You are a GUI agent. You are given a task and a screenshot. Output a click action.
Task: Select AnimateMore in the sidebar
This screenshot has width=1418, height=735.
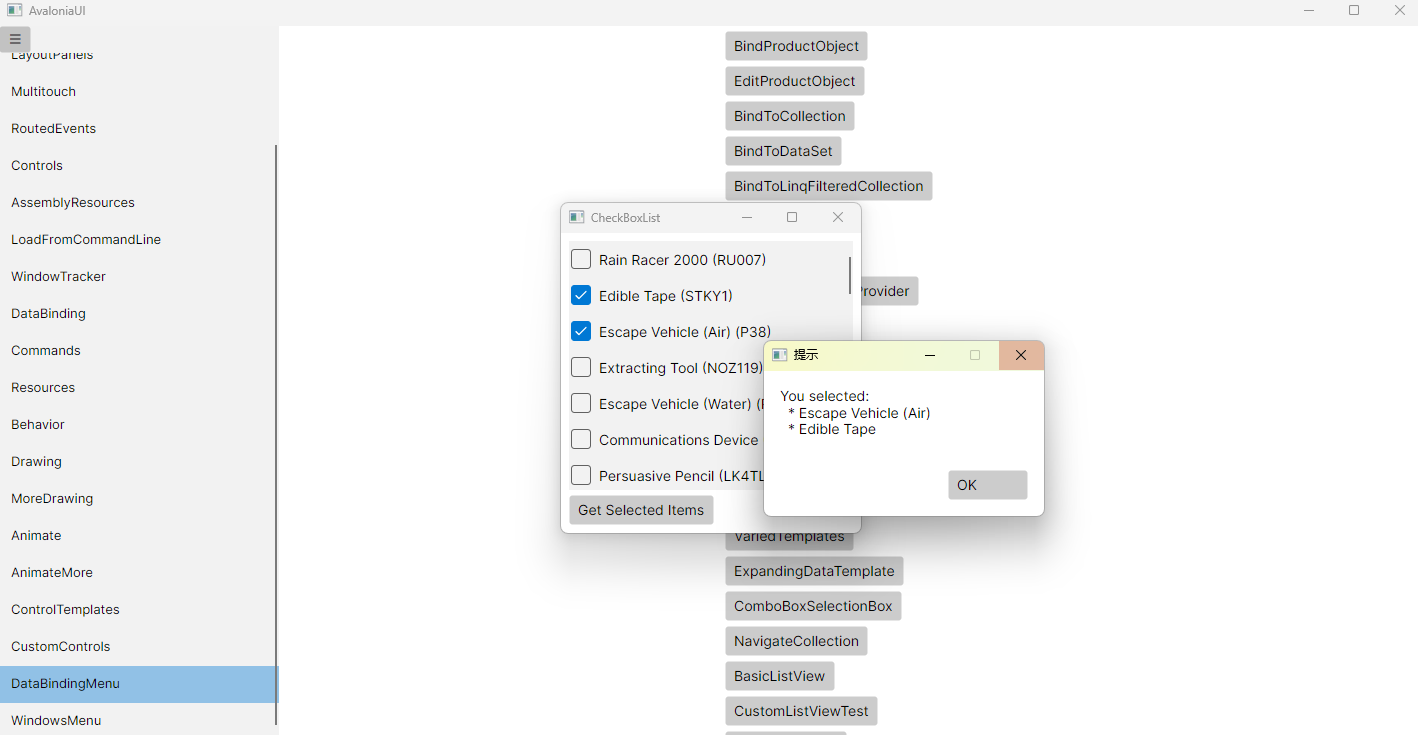(x=137, y=572)
